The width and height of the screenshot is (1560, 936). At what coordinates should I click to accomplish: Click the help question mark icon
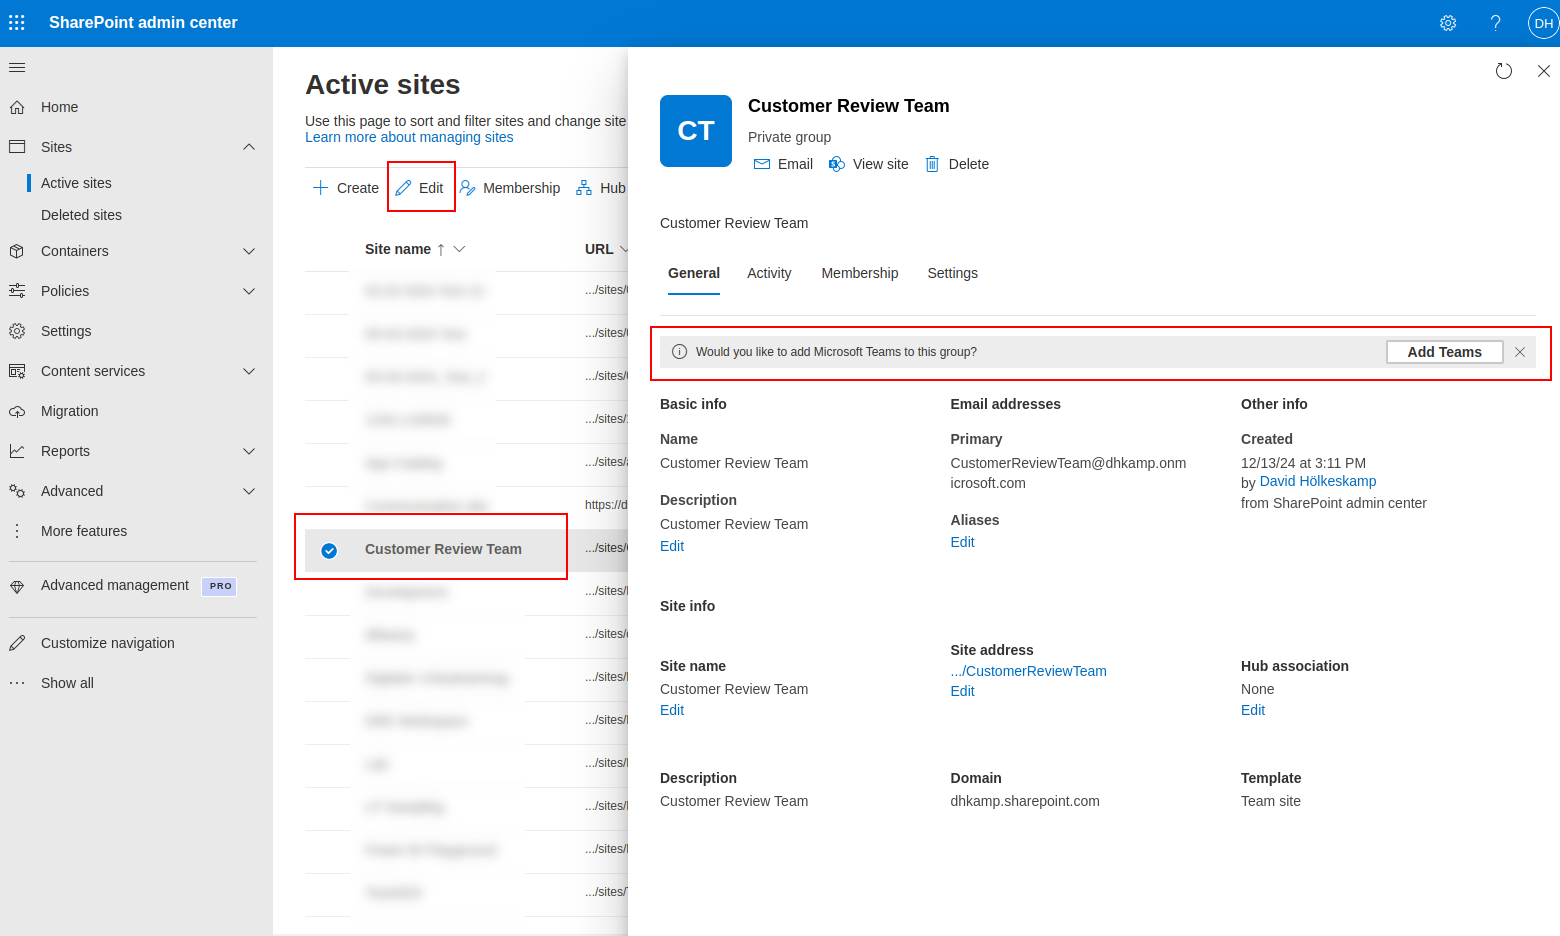[x=1495, y=23]
